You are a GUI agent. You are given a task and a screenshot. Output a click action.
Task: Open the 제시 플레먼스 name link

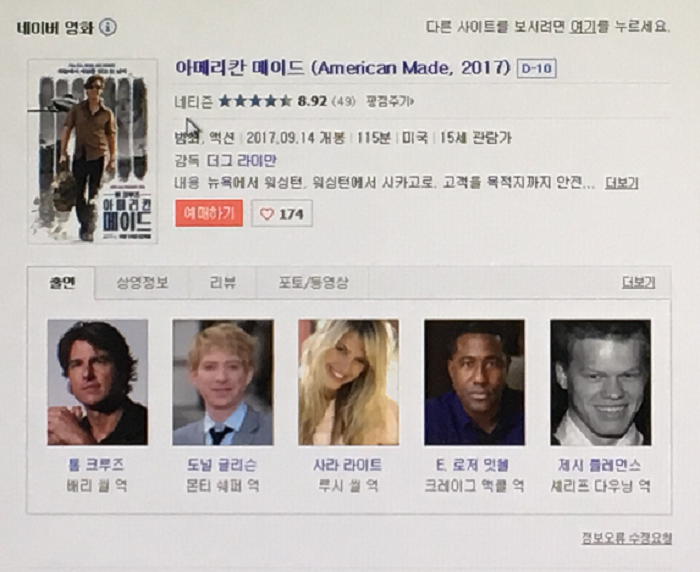600,465
